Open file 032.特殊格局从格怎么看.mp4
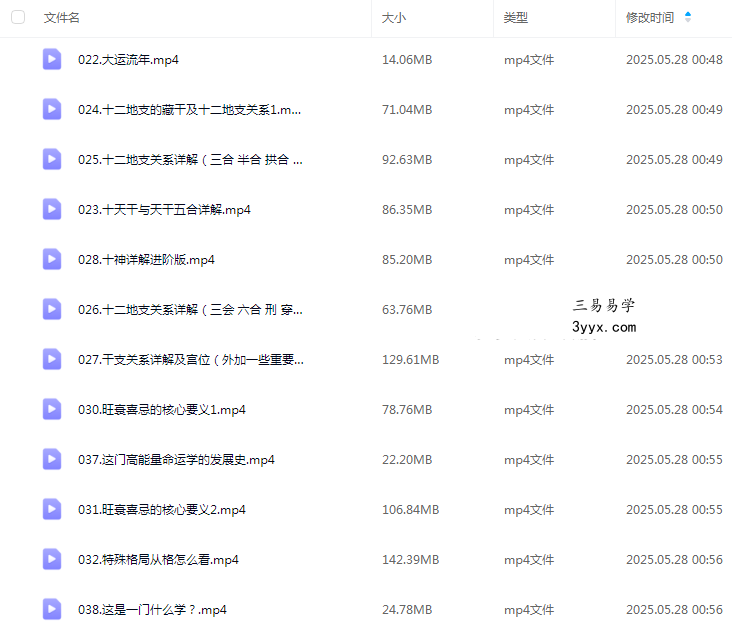 (158, 560)
